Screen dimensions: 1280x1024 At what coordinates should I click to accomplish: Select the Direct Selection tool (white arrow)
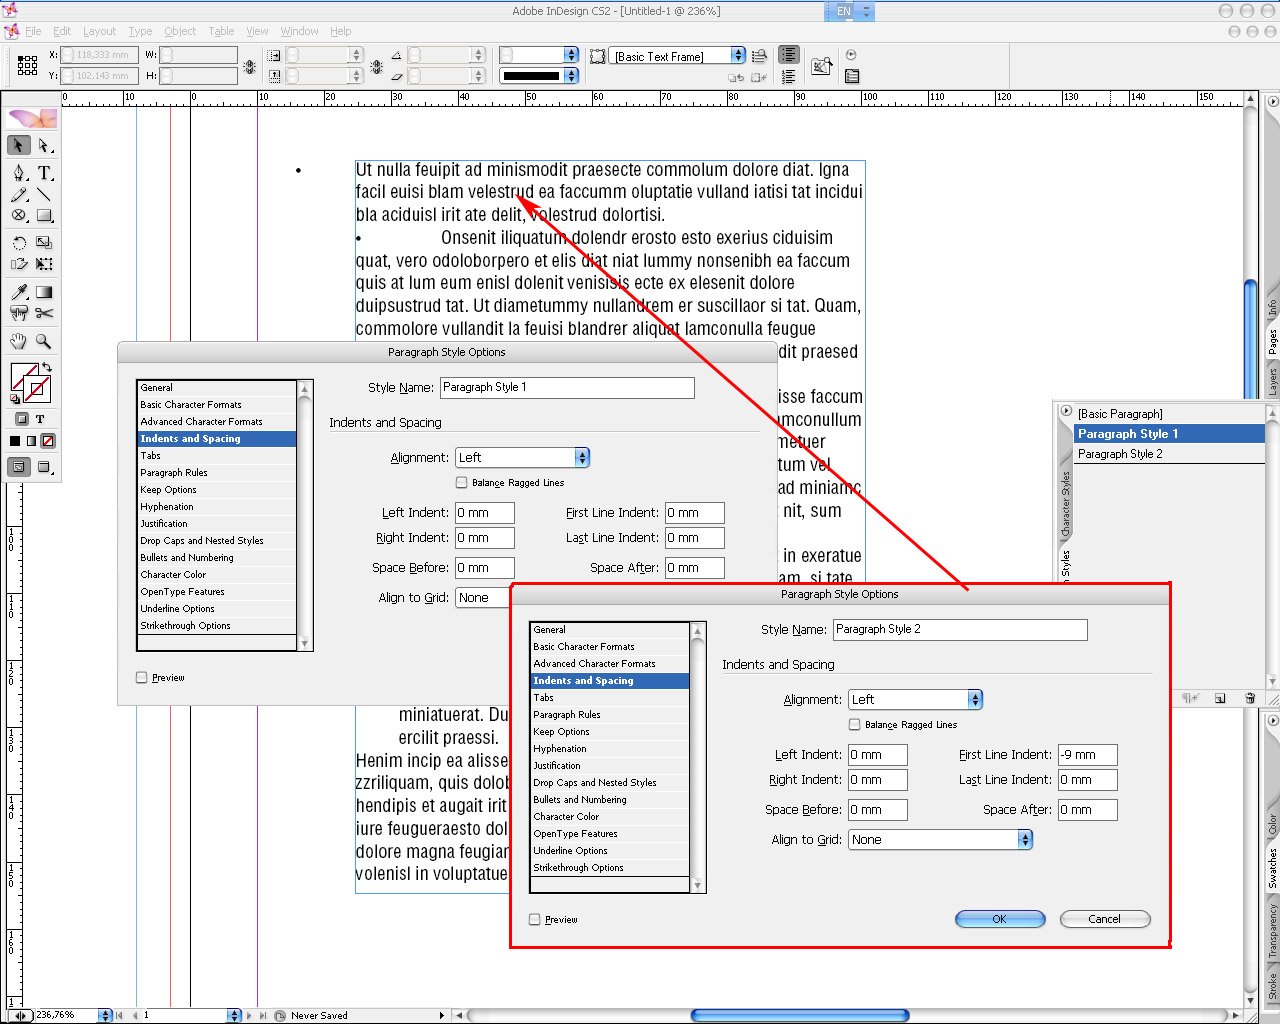click(x=44, y=146)
